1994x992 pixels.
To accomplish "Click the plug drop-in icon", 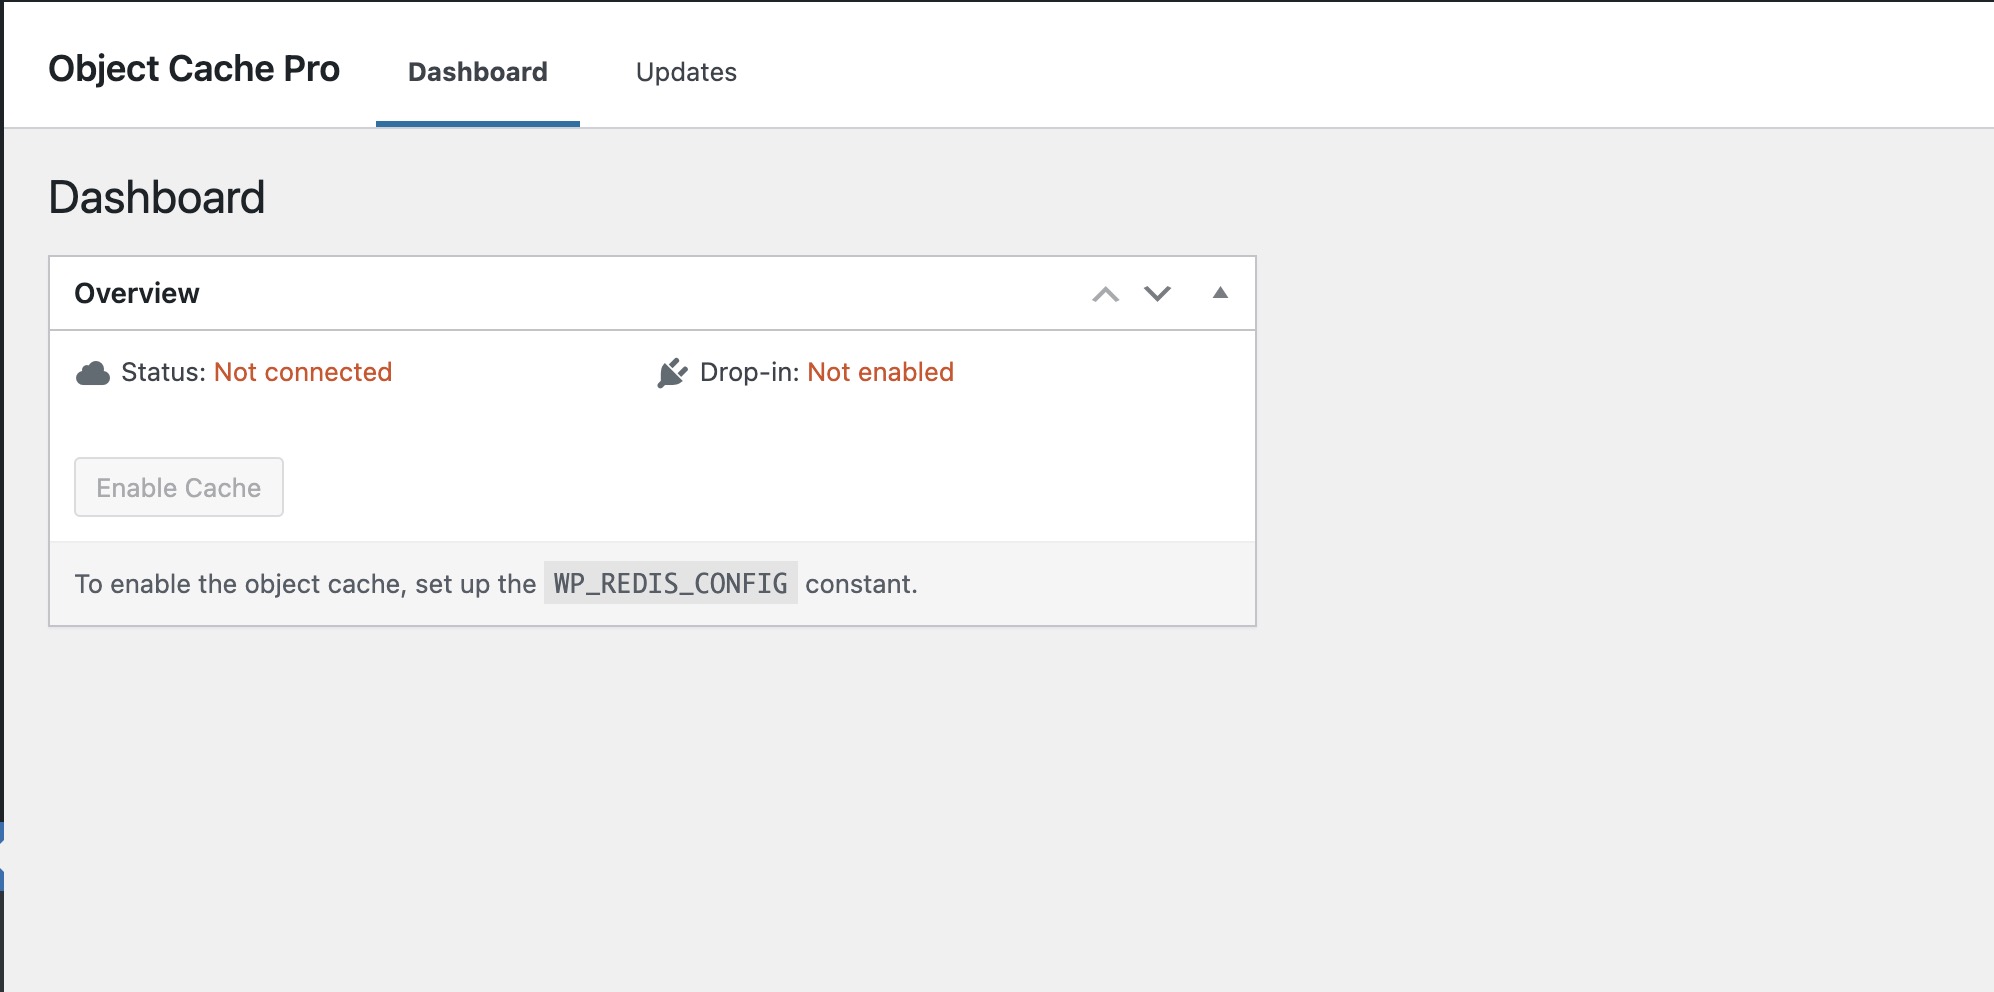I will coord(672,373).
